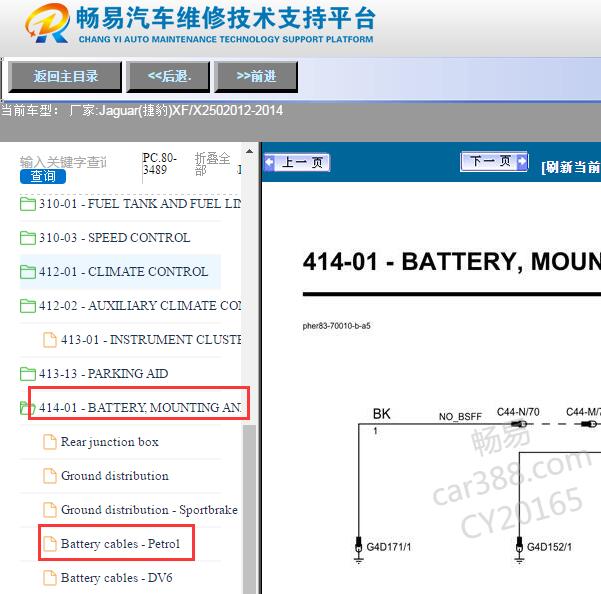The height and width of the screenshot is (594, 601).
Task: Open Battery cables - Petrol diagram
Action: (120, 544)
